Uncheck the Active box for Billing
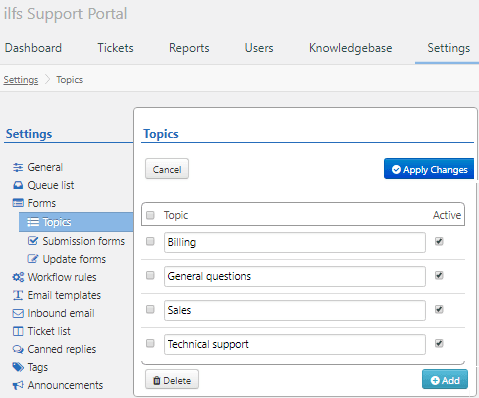This screenshot has width=479, height=398. [439, 241]
